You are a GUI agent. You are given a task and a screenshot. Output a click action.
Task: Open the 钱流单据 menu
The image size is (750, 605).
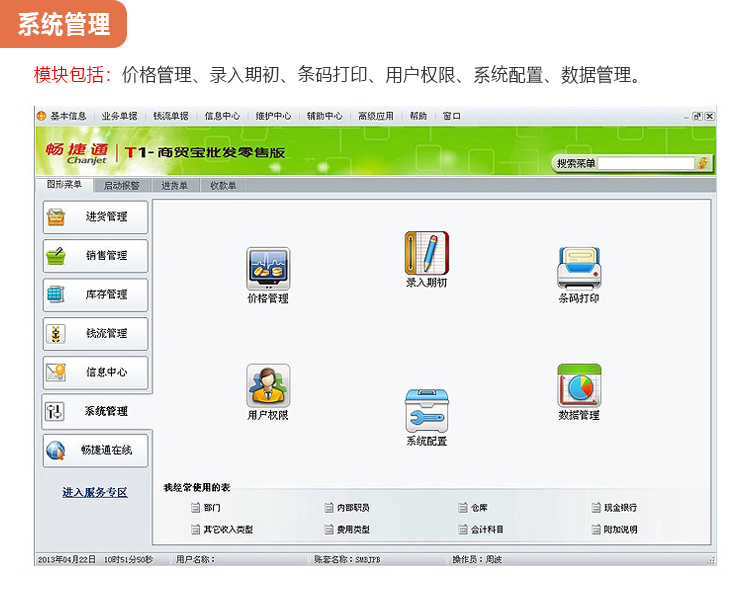[171, 116]
